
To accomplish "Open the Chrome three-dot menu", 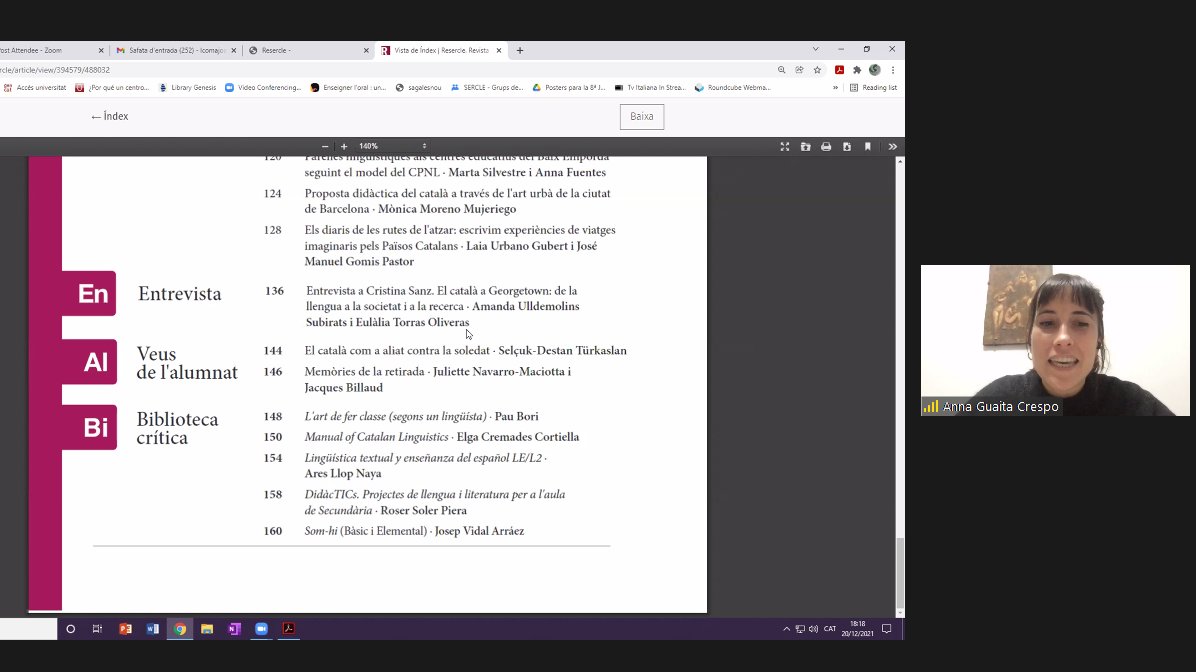I will click(892, 70).
